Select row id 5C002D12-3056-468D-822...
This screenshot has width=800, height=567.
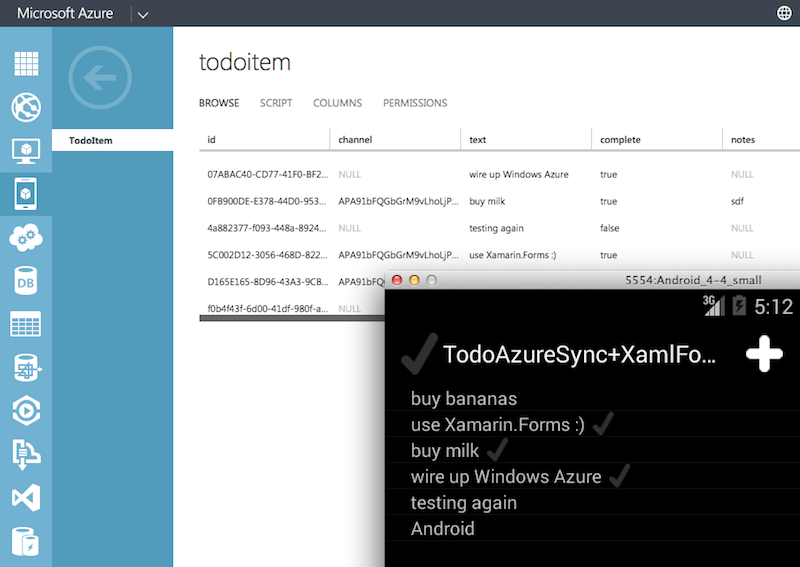267,255
